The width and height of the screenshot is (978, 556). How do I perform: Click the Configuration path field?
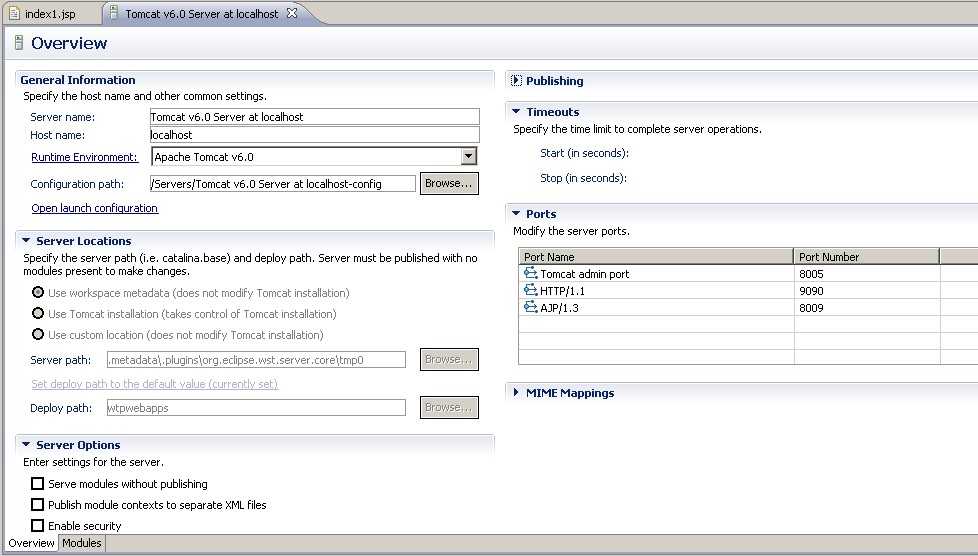pyautogui.click(x=283, y=183)
